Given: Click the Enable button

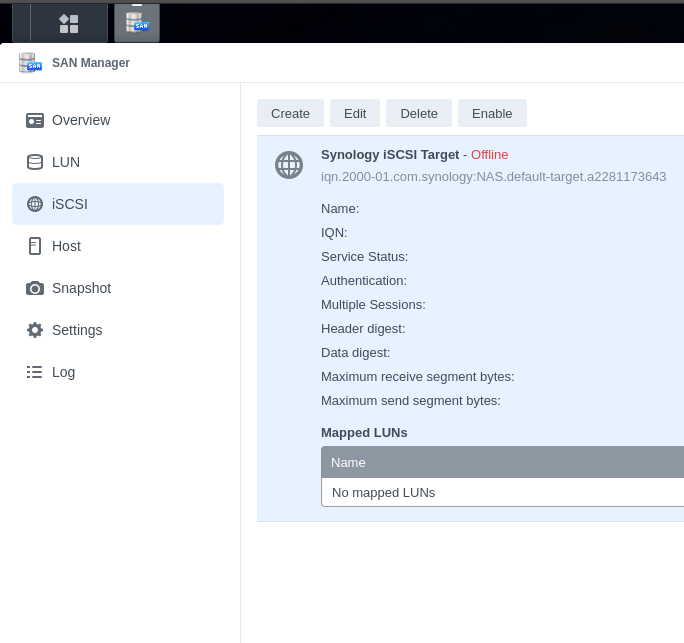Looking at the screenshot, I should click(x=492, y=113).
